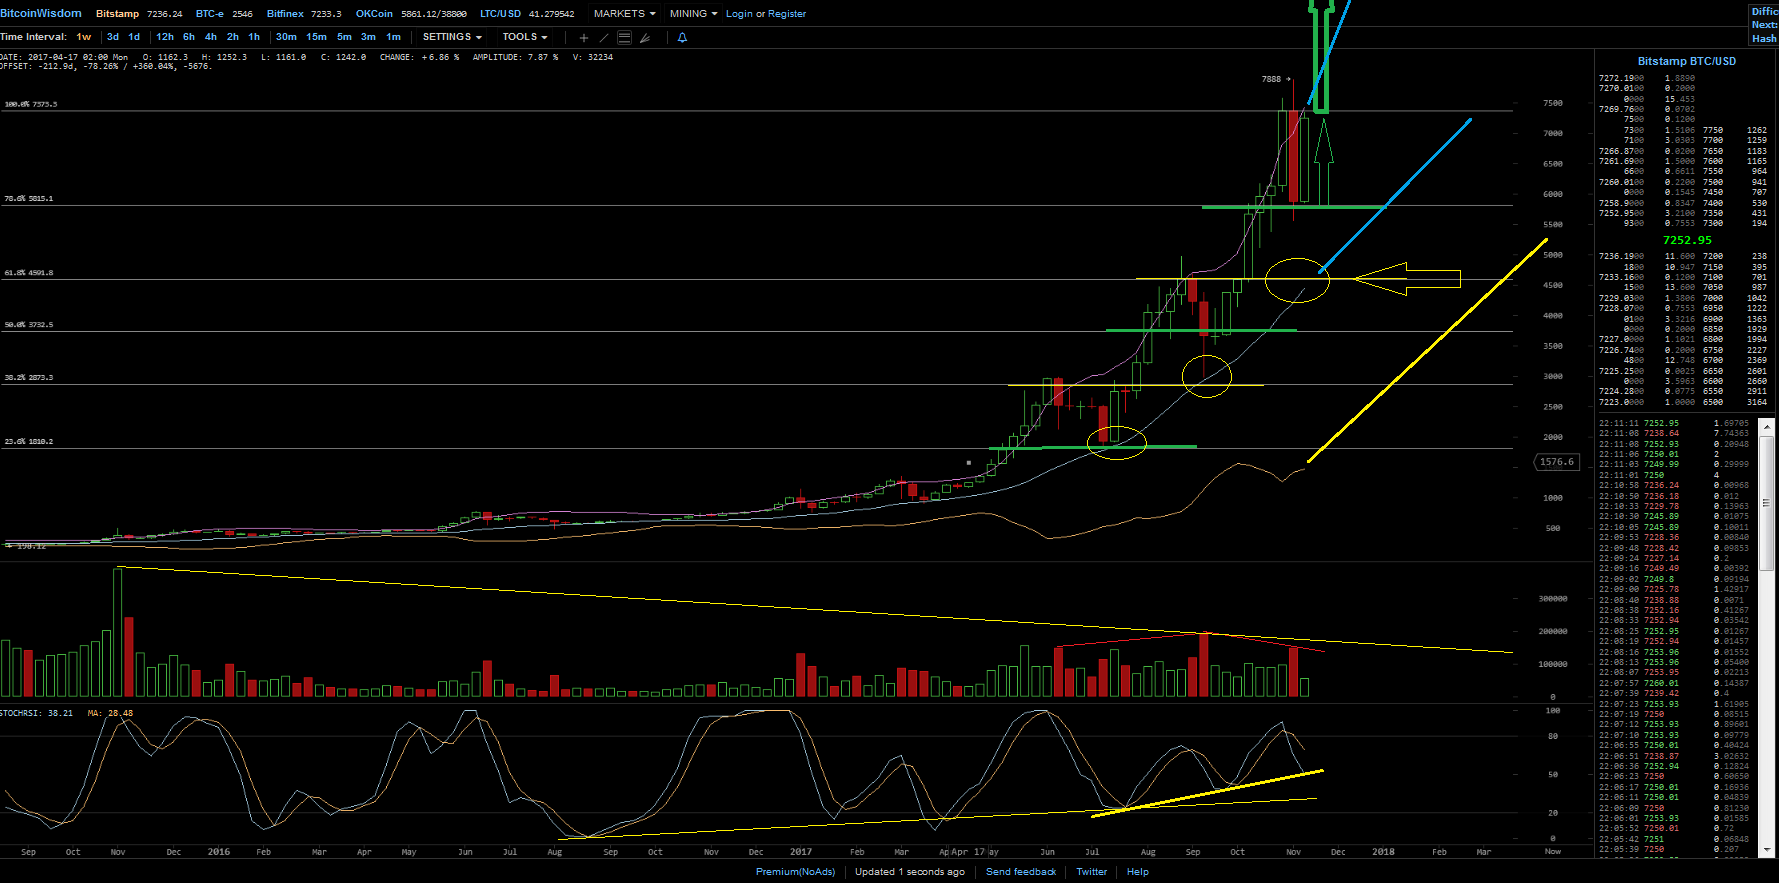Click the 2017 label on time axis
Viewport: 1779px width, 883px height.
point(801,852)
